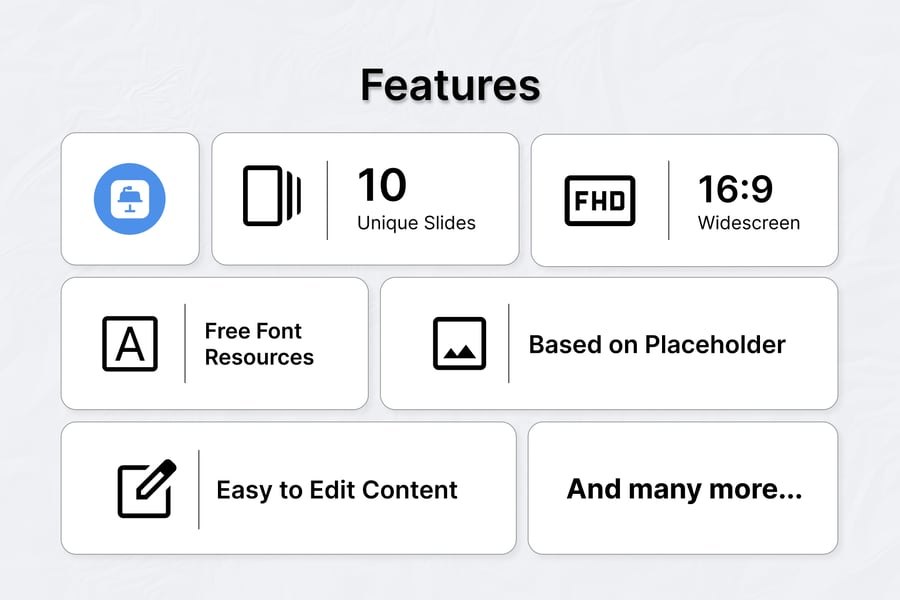Image resolution: width=900 pixels, height=600 pixels.
Task: Click the divider beside the pencil icon
Action: (198, 489)
